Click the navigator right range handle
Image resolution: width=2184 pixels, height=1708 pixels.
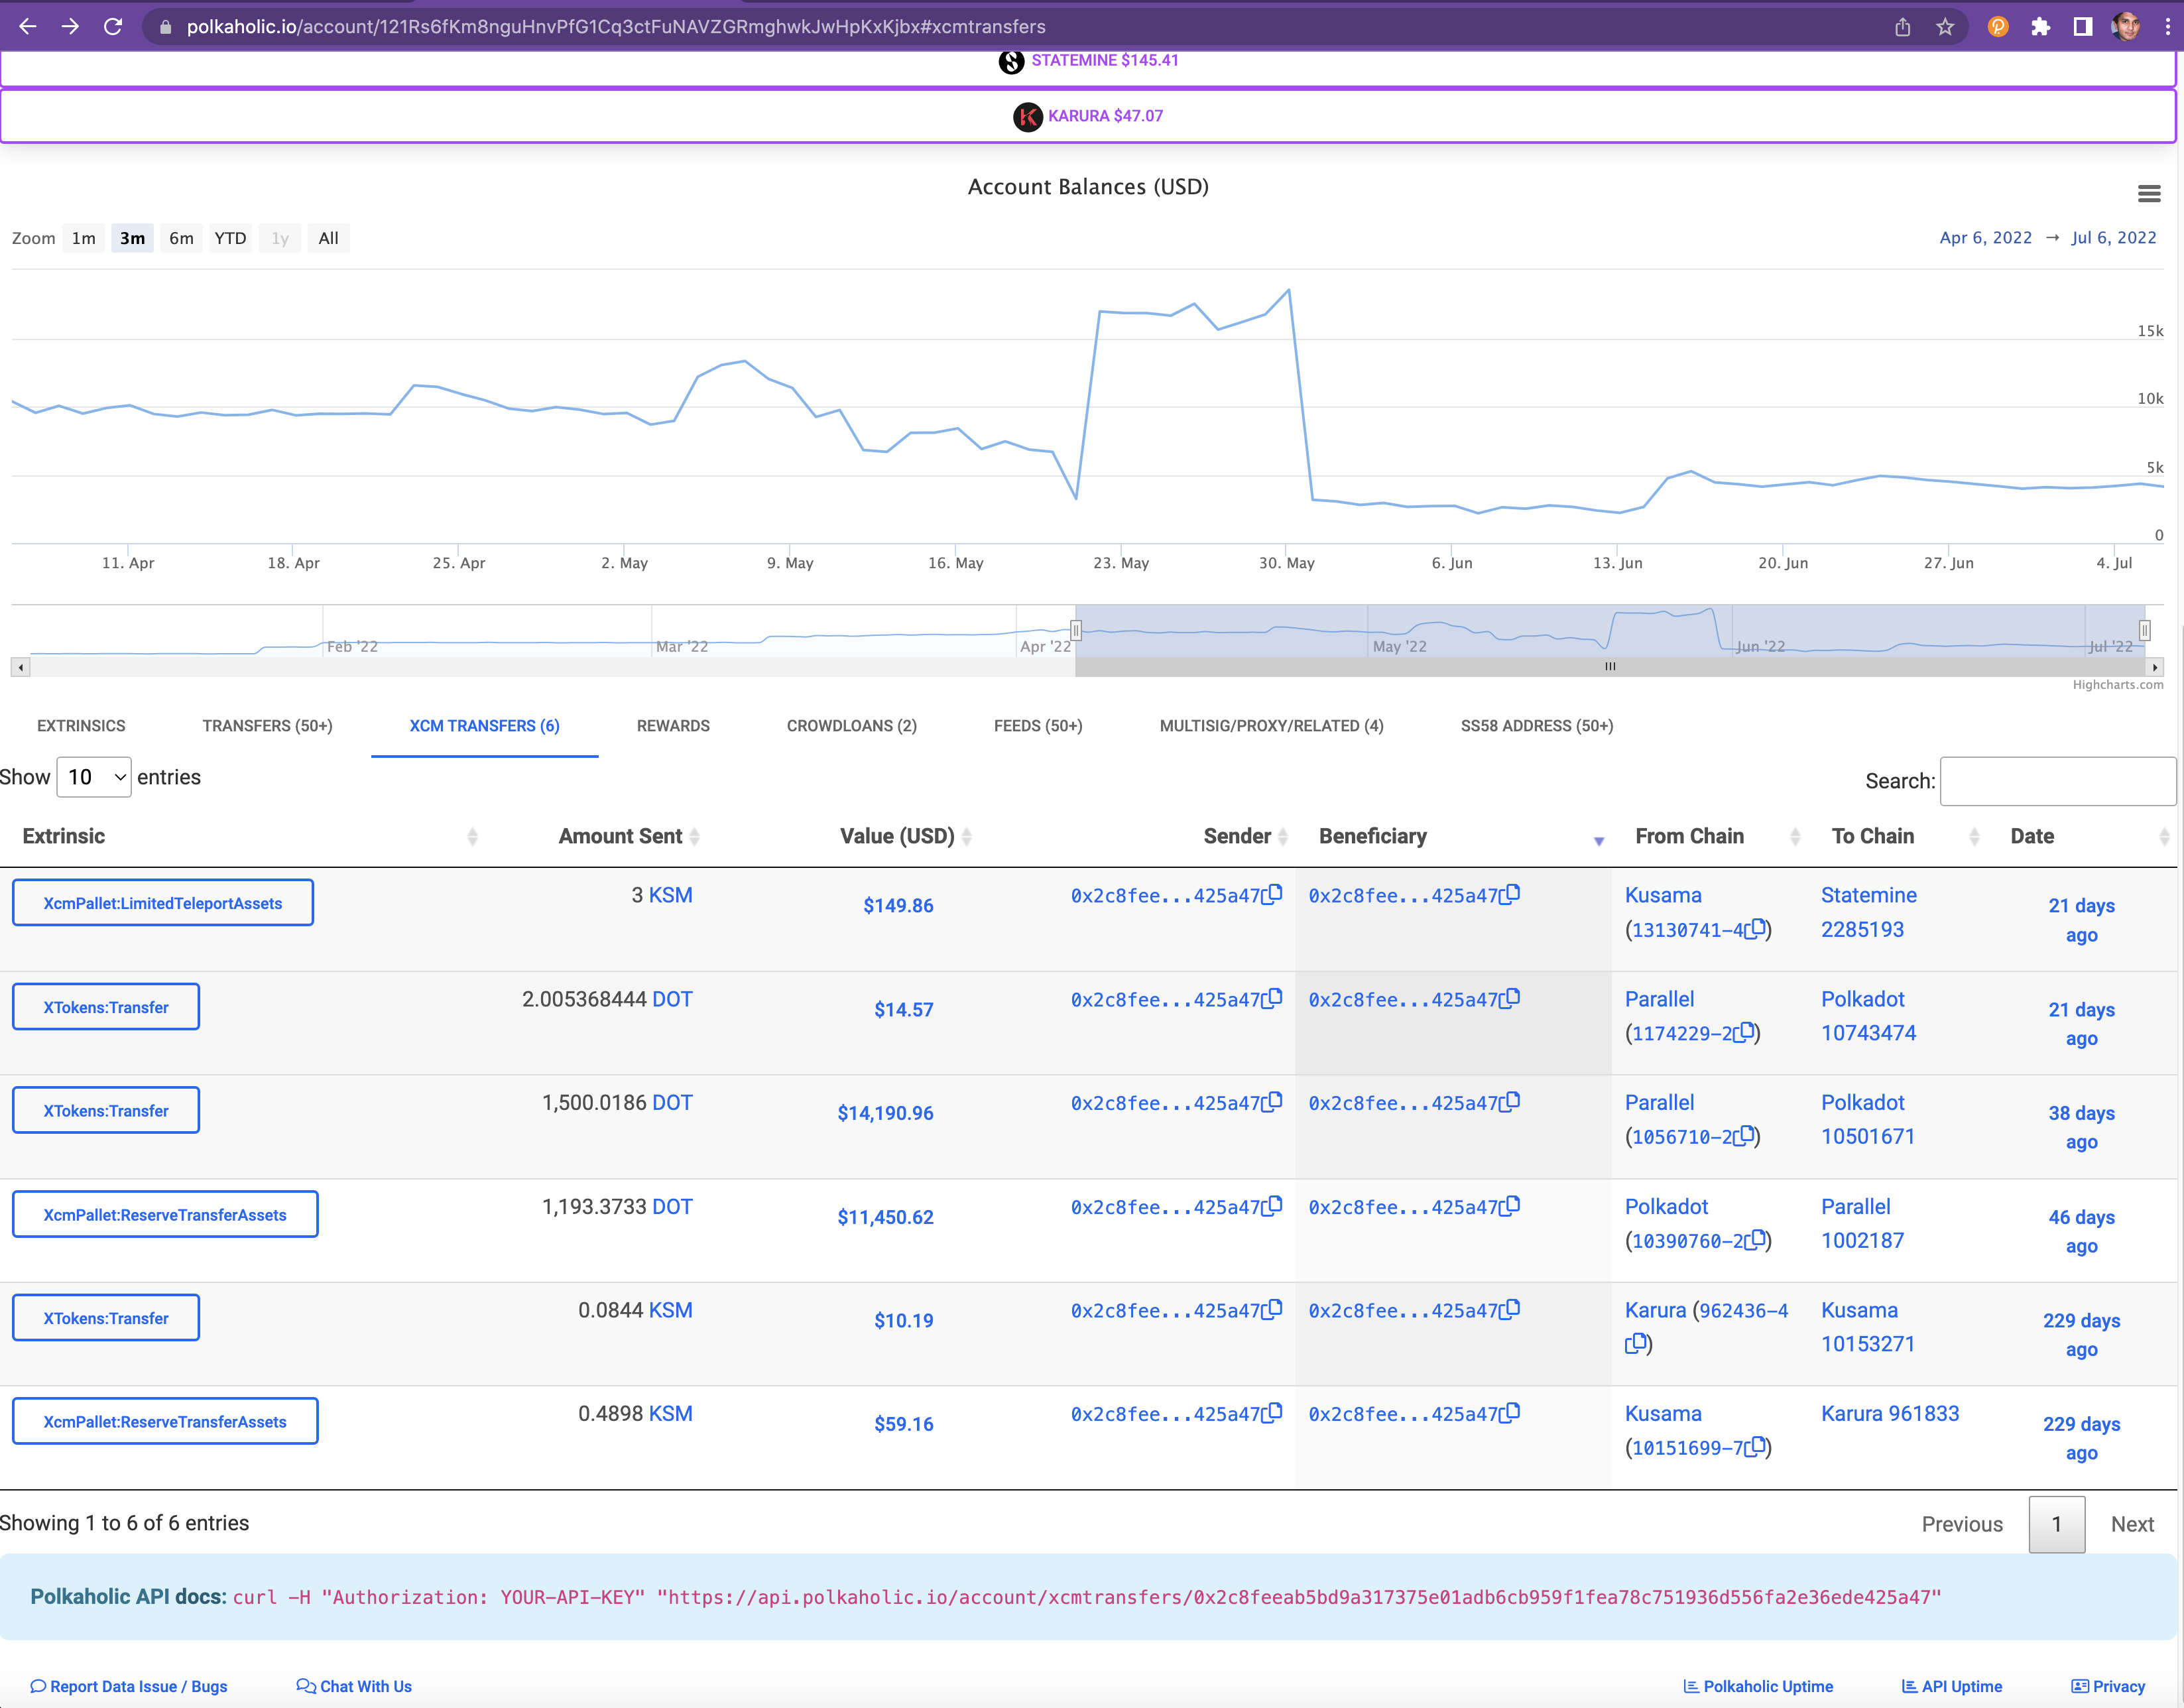2144,631
